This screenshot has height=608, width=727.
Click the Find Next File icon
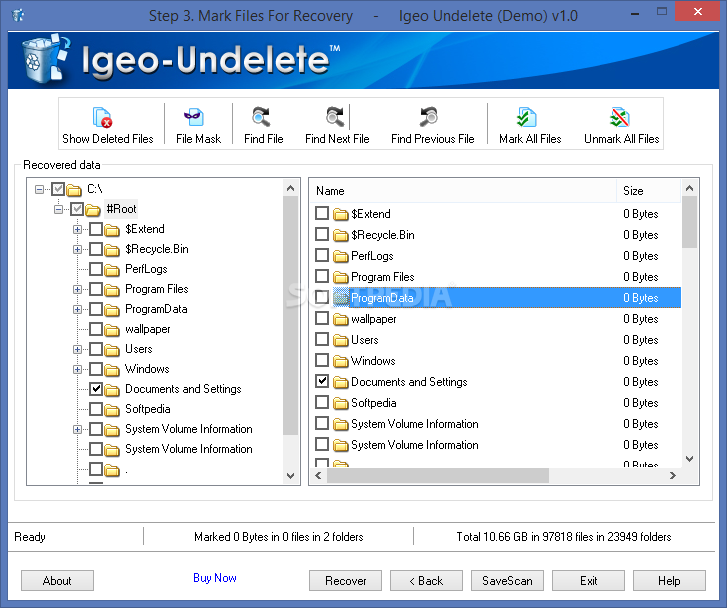[335, 117]
